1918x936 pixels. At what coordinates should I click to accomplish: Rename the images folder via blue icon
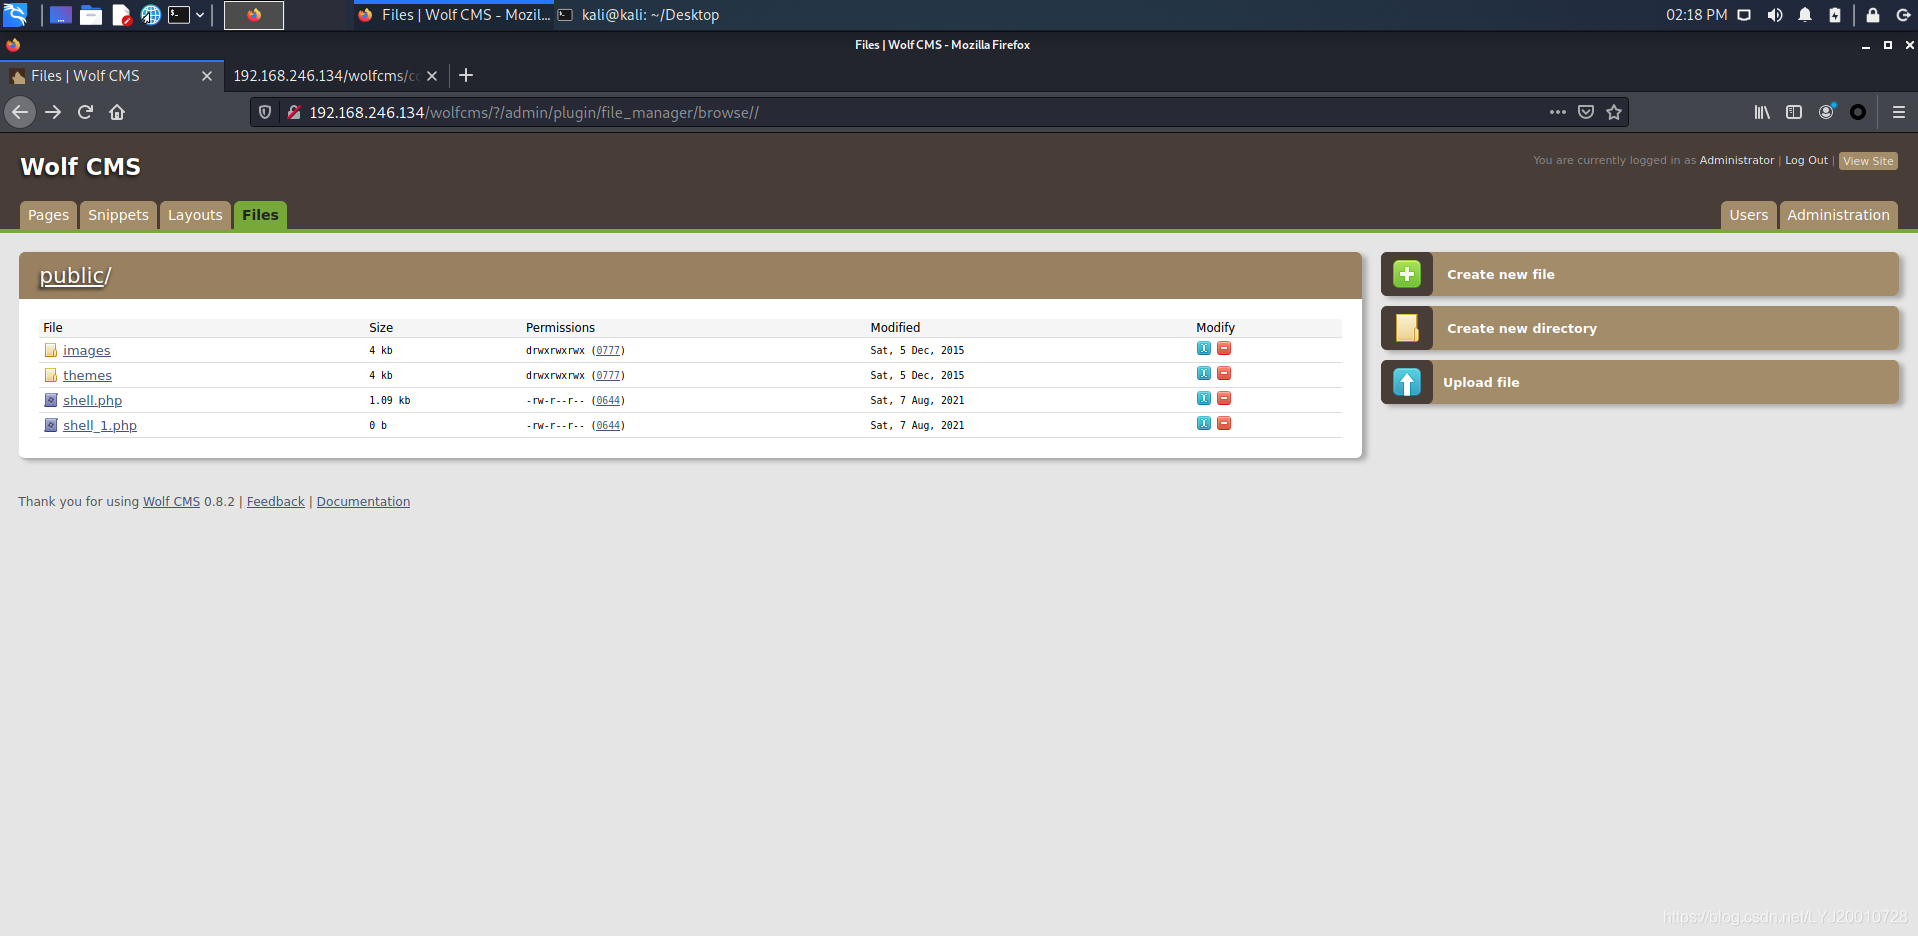1204,348
